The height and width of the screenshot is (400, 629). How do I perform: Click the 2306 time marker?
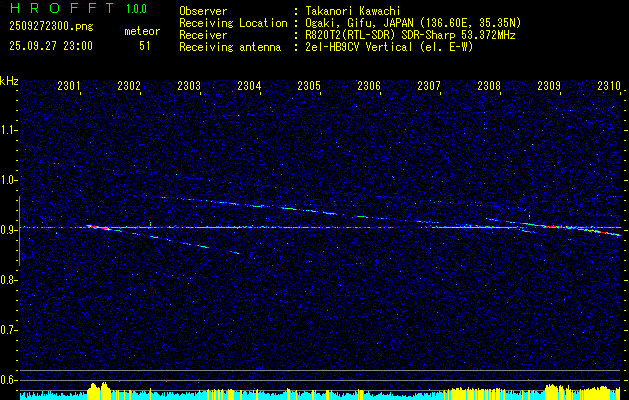pos(369,85)
